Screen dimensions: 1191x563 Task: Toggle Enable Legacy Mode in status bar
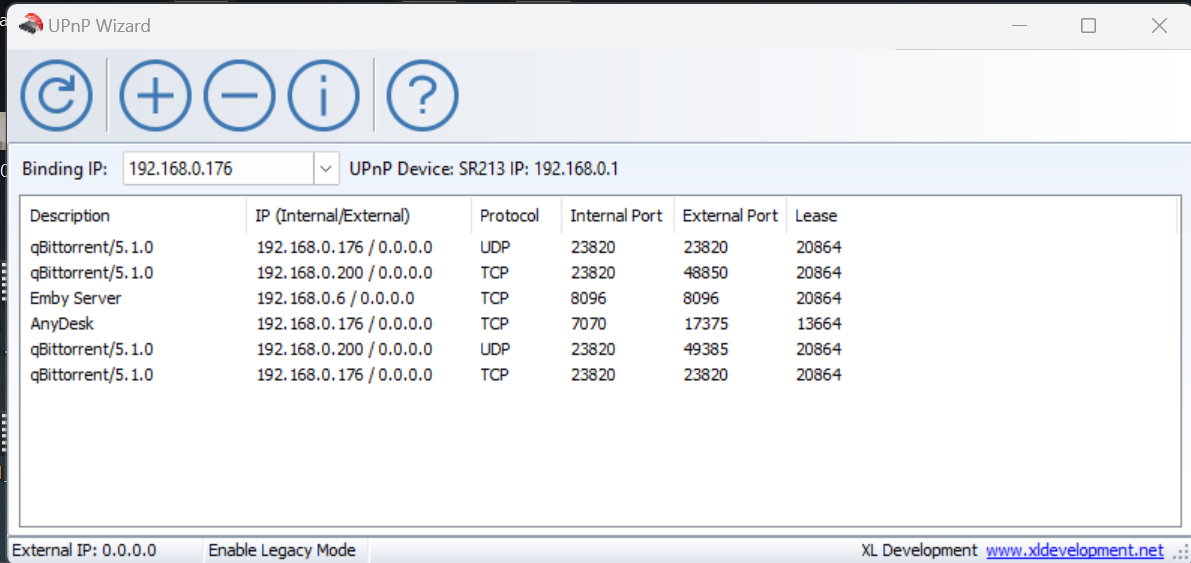pyautogui.click(x=281, y=550)
